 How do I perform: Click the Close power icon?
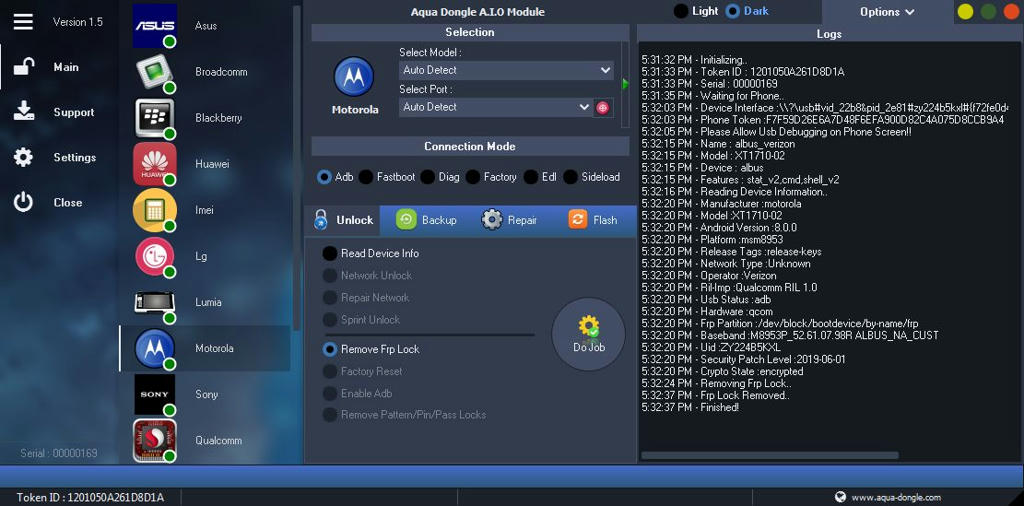click(23, 202)
